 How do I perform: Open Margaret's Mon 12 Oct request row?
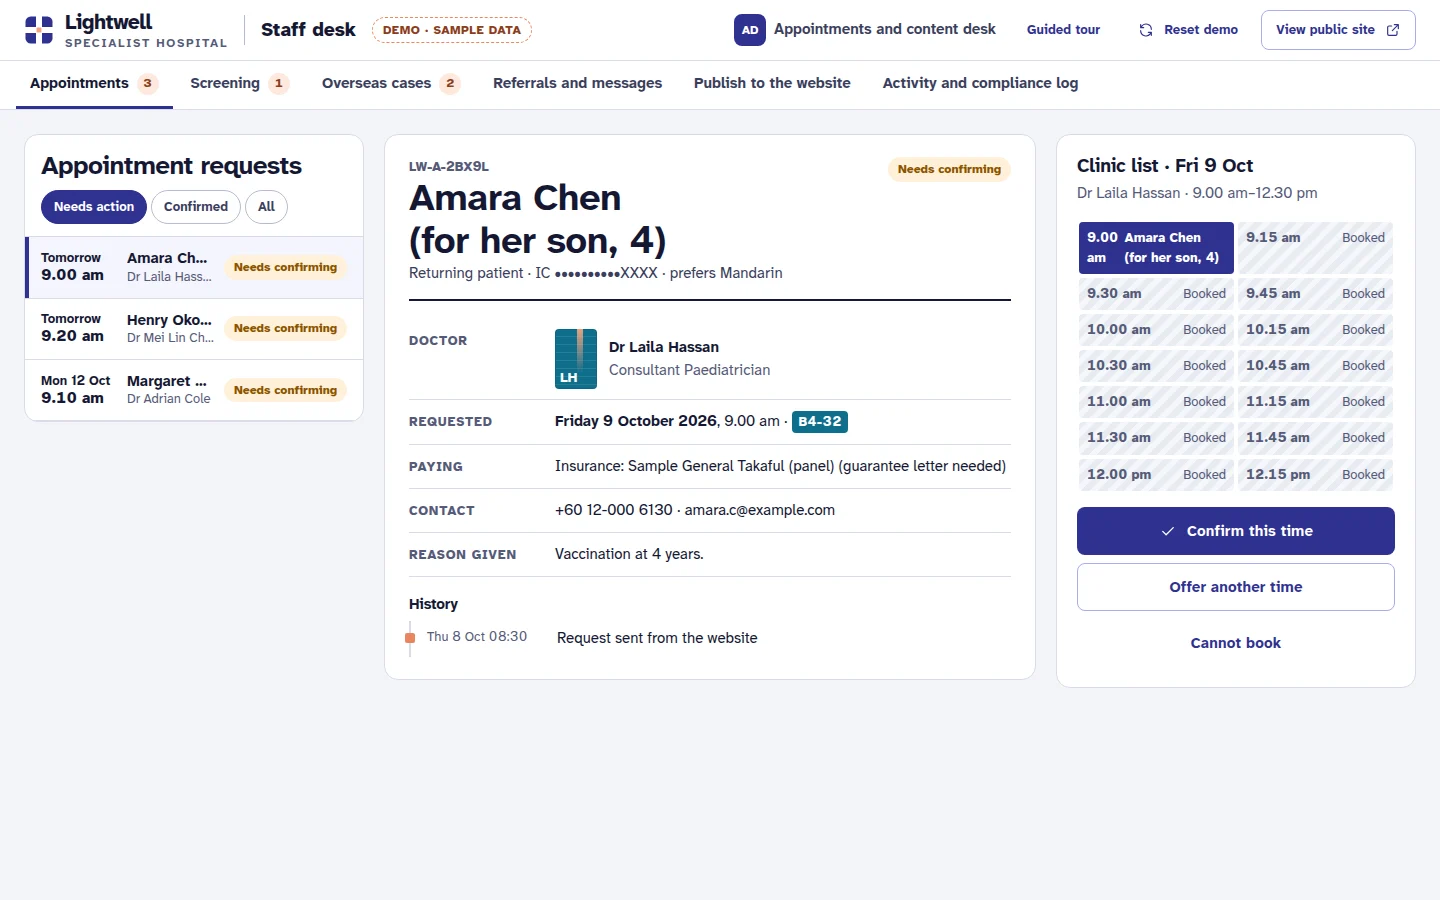pyautogui.click(x=194, y=390)
